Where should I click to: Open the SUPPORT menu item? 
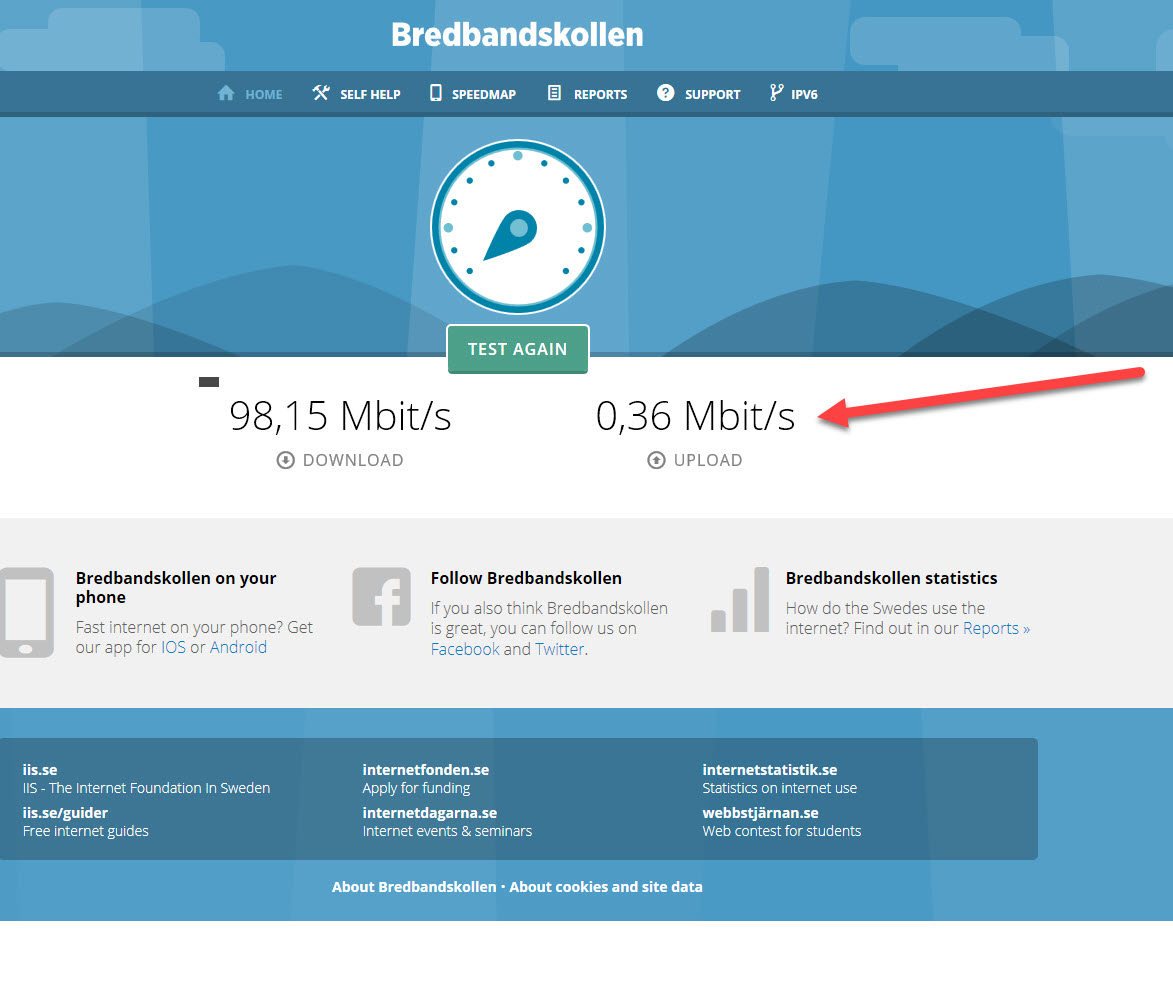[x=712, y=94]
